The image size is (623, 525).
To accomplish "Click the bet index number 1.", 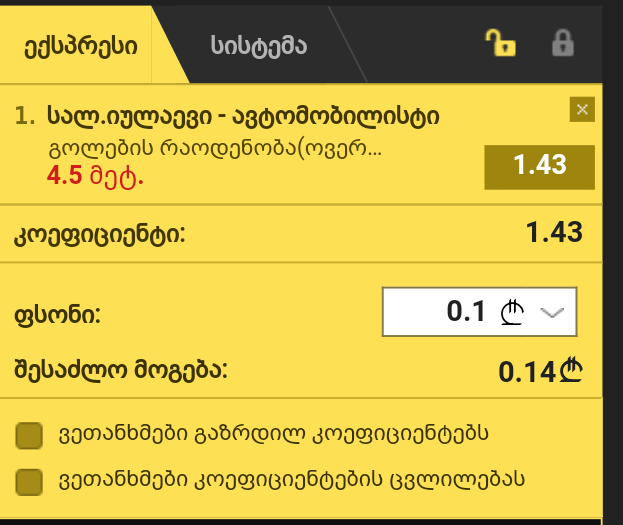I will [x=25, y=116].
